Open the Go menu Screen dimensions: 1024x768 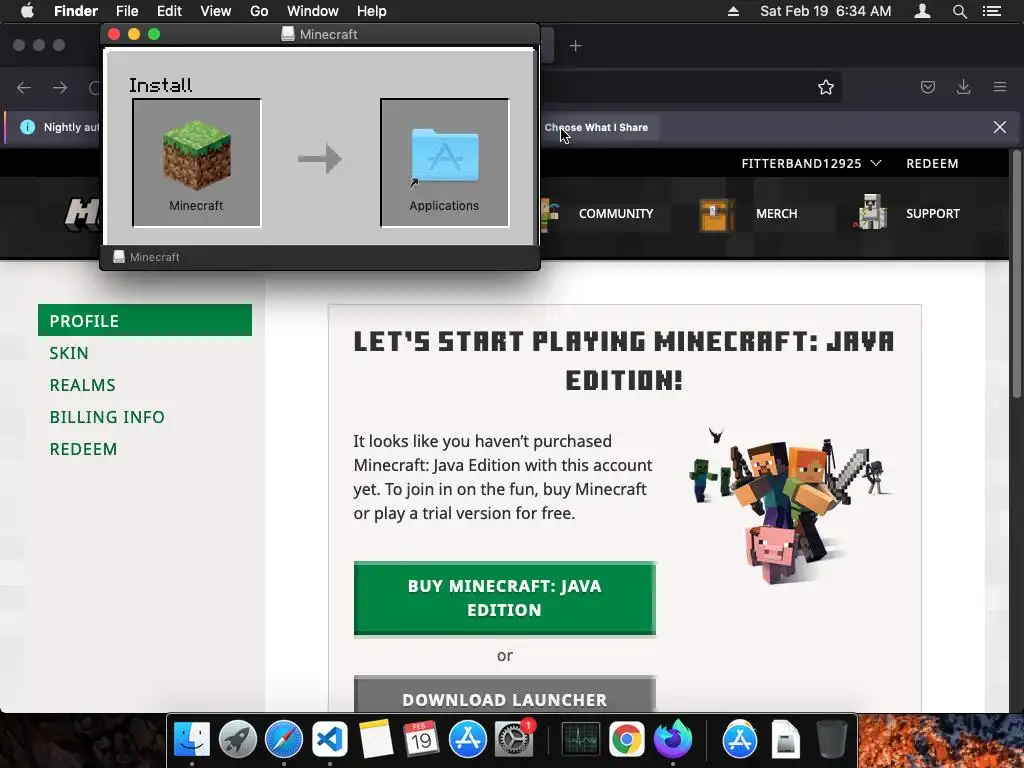point(259,11)
